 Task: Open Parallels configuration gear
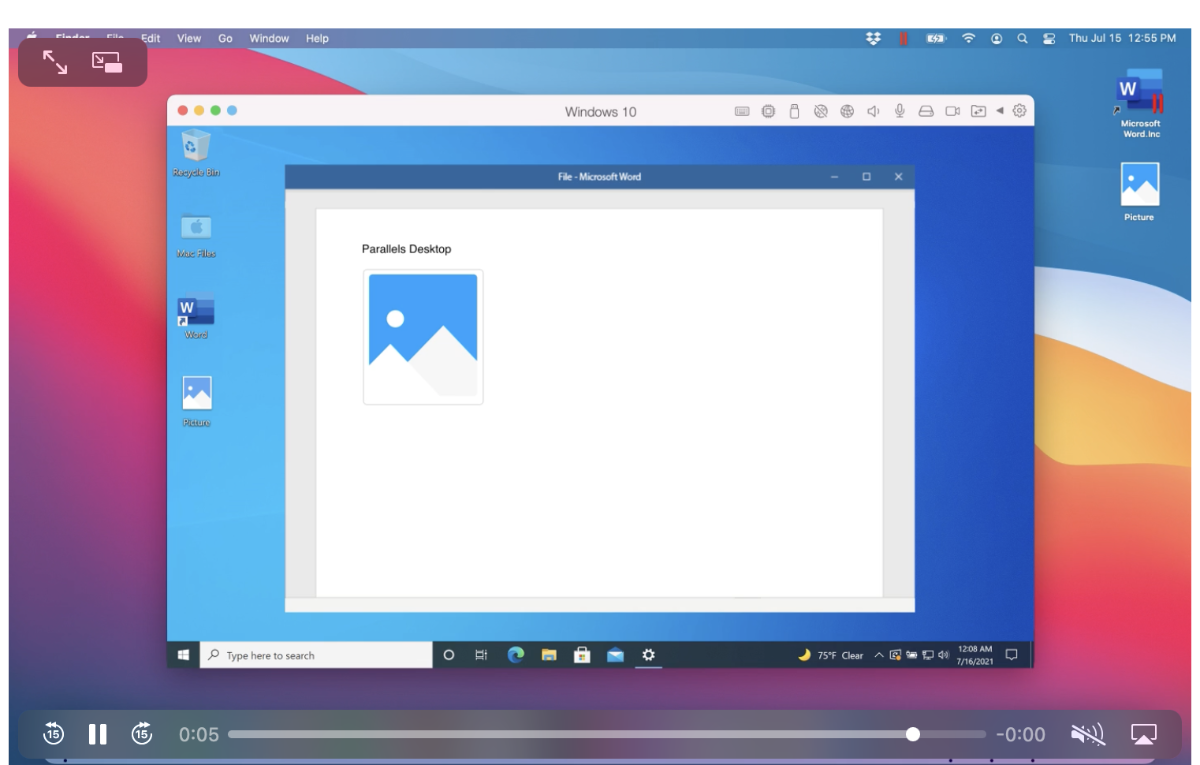pyautogui.click(x=1019, y=111)
